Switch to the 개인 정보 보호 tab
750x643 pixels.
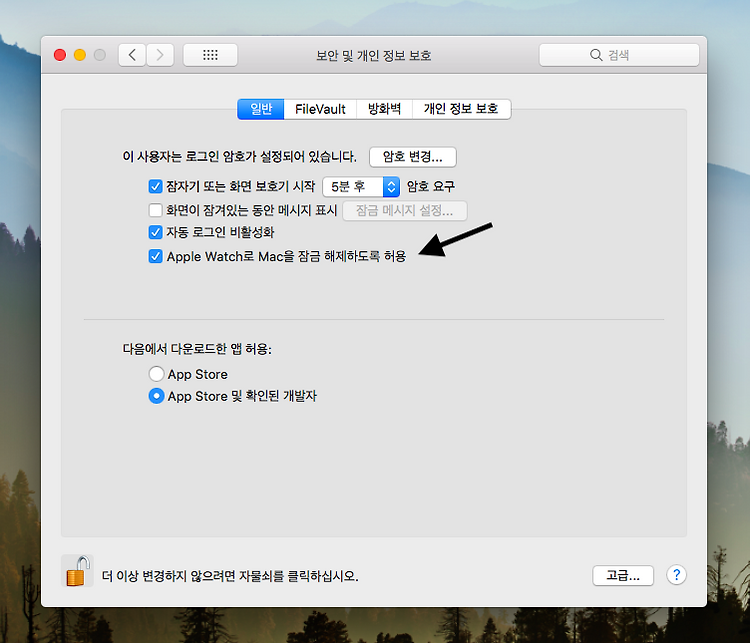coord(461,109)
